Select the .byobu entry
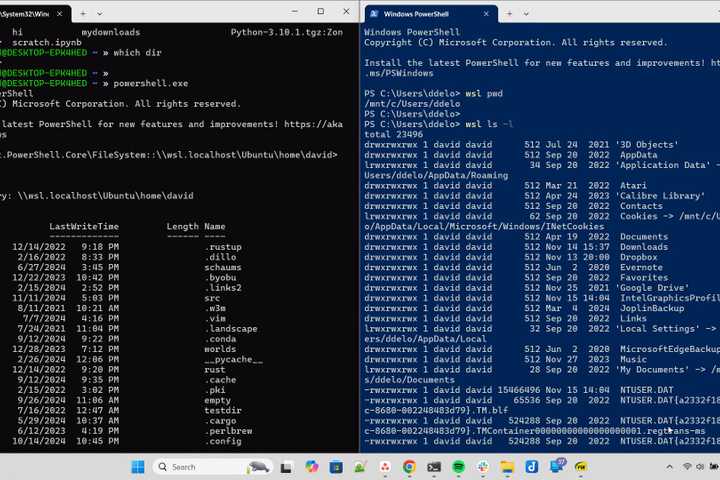 coord(220,277)
